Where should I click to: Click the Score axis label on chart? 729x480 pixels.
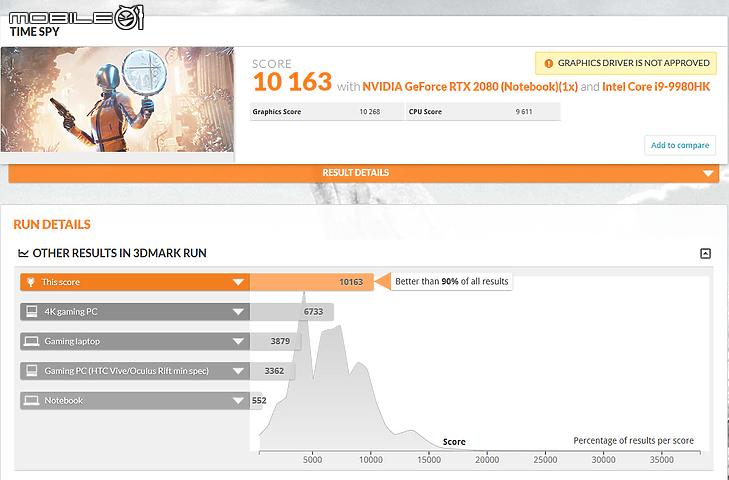(x=454, y=442)
